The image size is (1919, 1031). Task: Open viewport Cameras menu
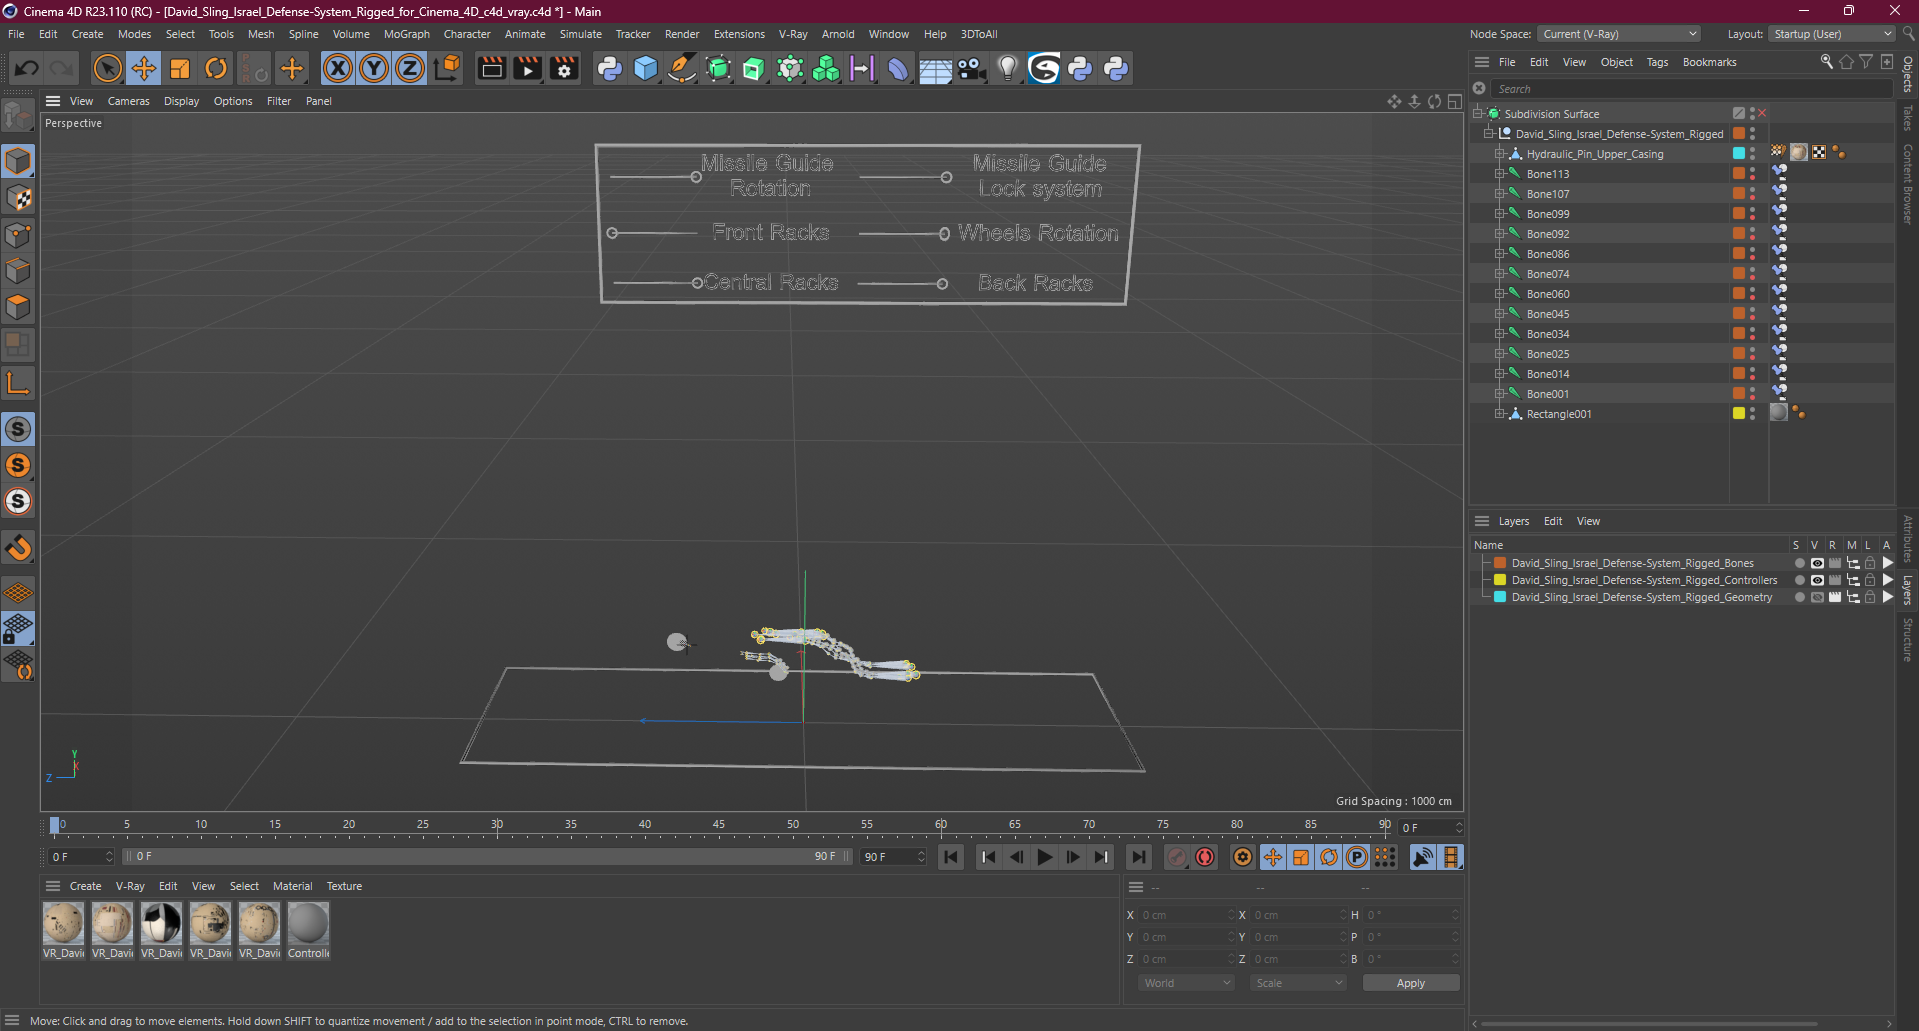coord(128,101)
